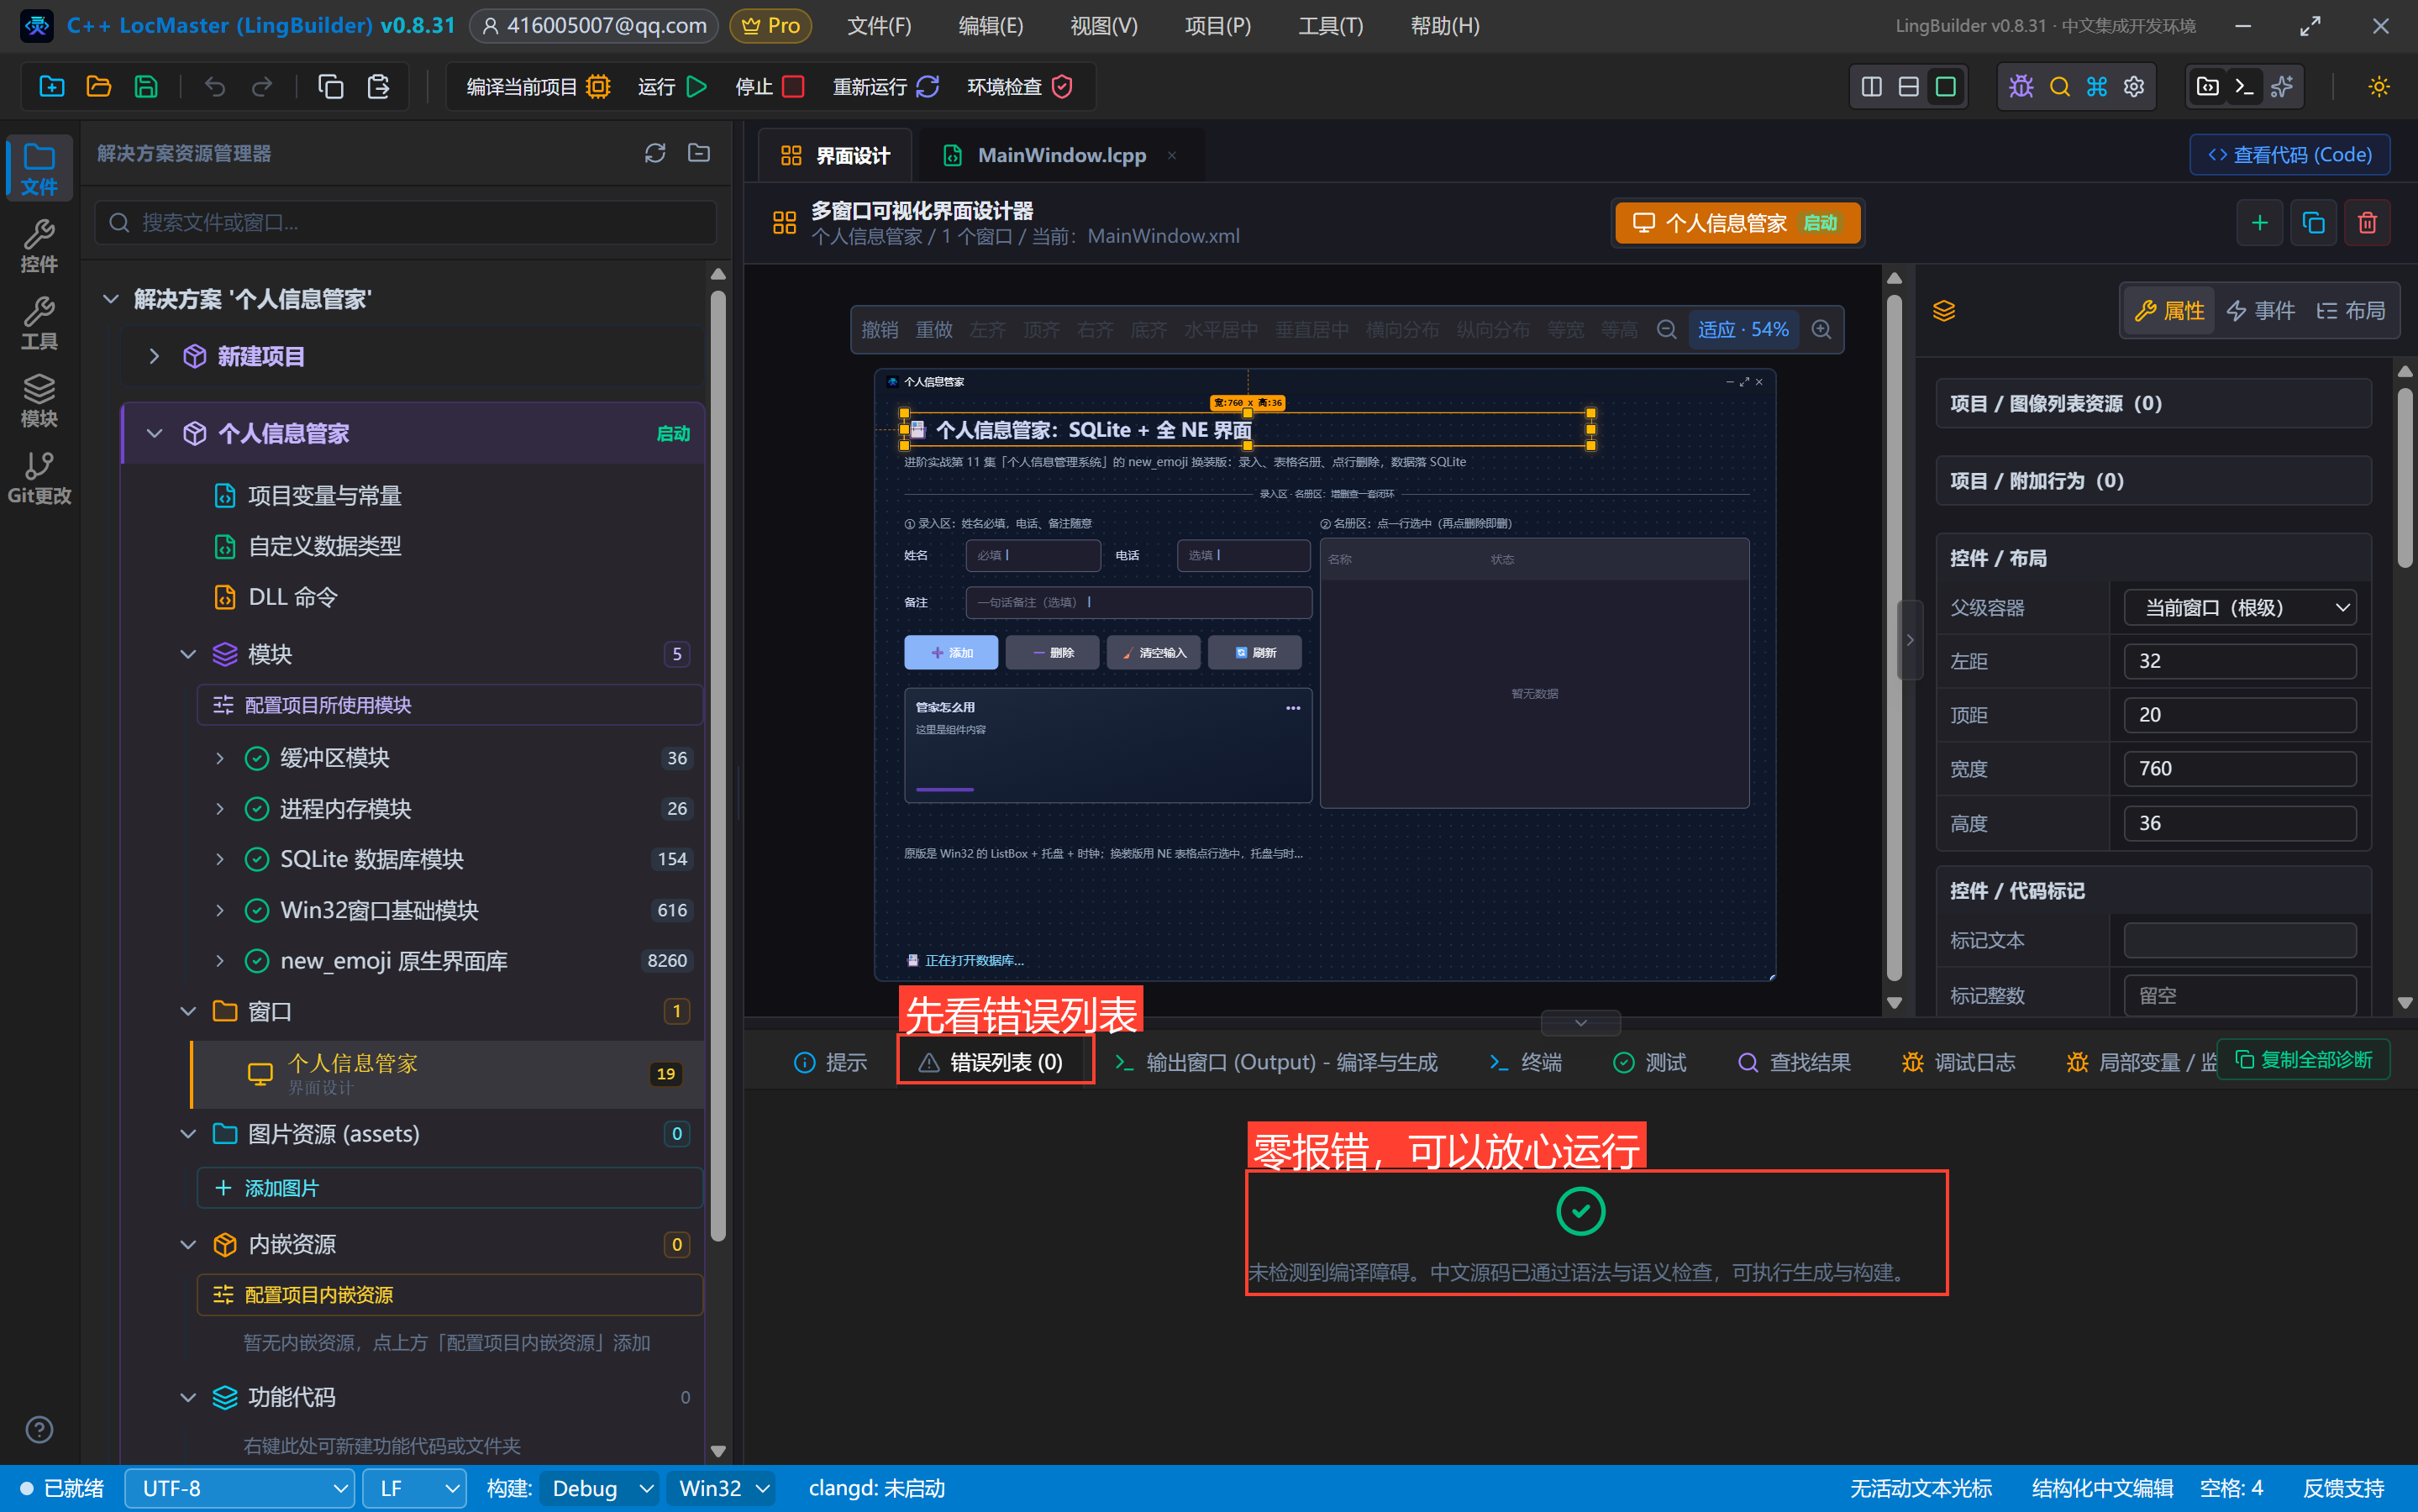Duplicate the window with the blue copy icon
This screenshot has height=1512, width=2418.
[2313, 223]
